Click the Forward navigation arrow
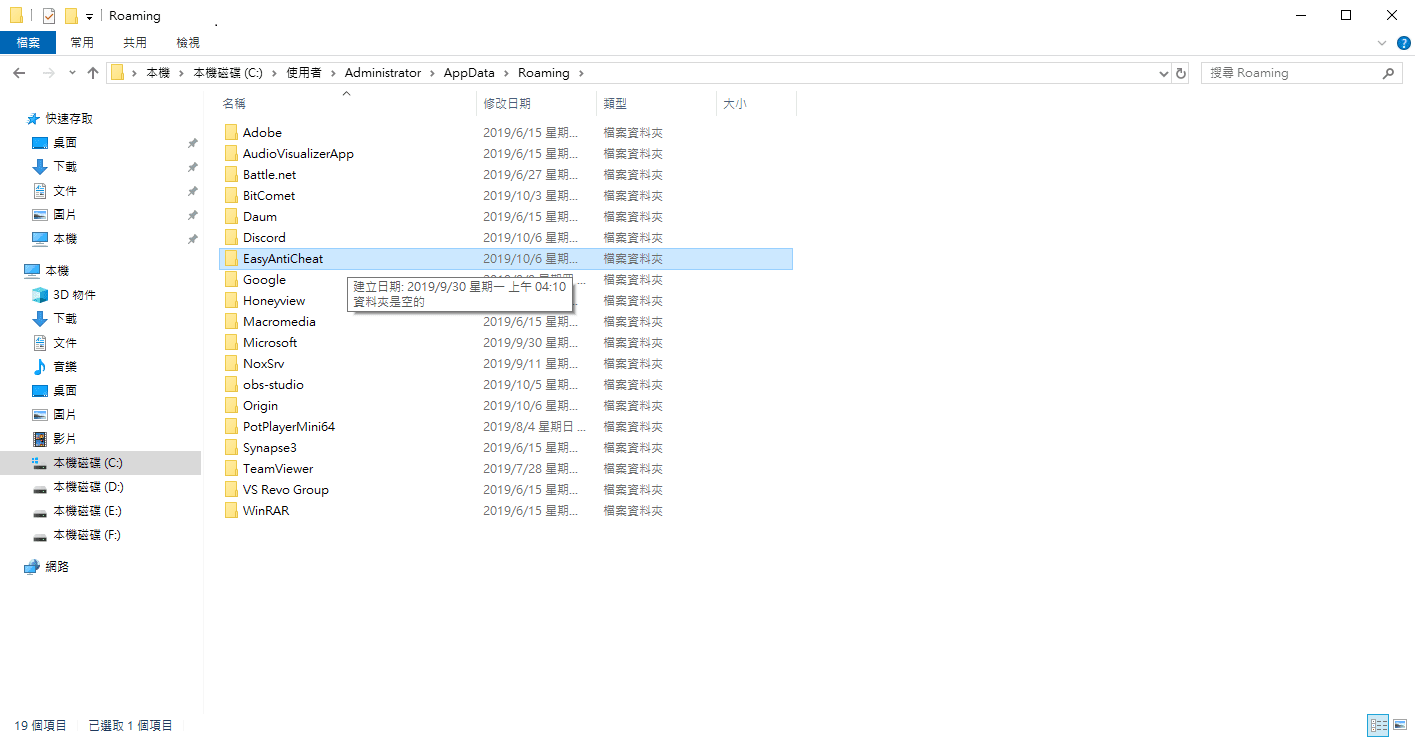Image resolution: width=1422 pixels, height=747 pixels. pyautogui.click(x=48, y=73)
